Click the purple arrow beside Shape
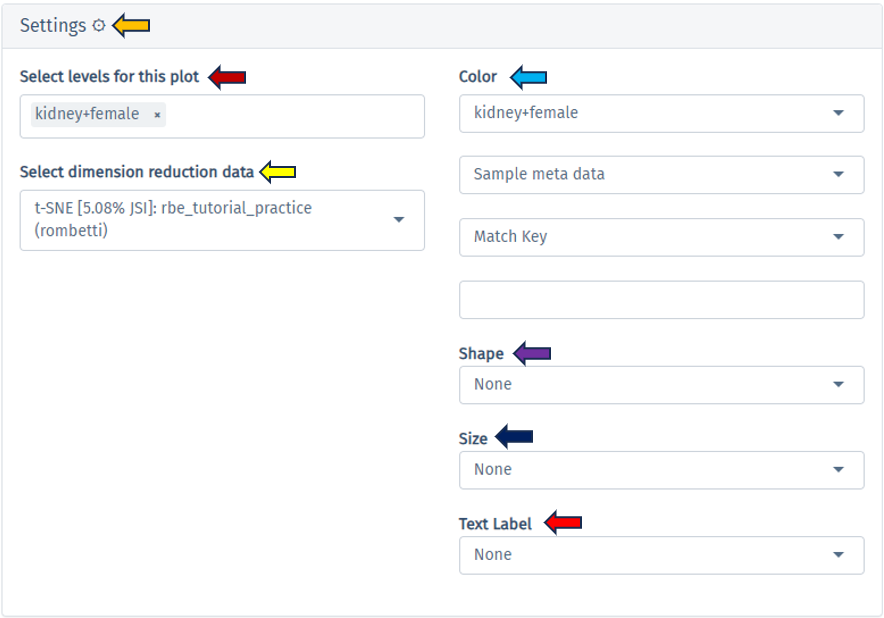 click(532, 353)
